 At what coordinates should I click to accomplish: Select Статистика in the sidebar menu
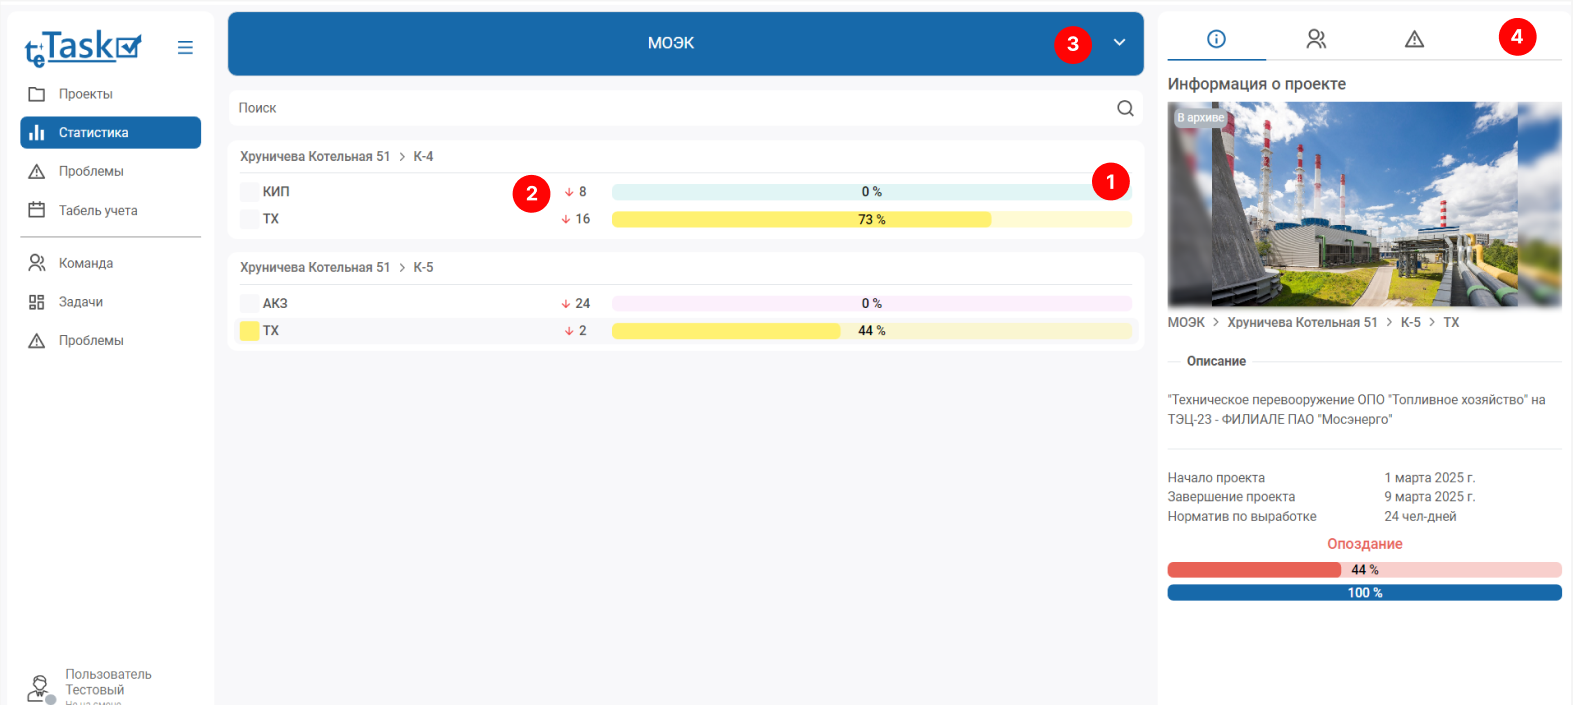click(110, 133)
